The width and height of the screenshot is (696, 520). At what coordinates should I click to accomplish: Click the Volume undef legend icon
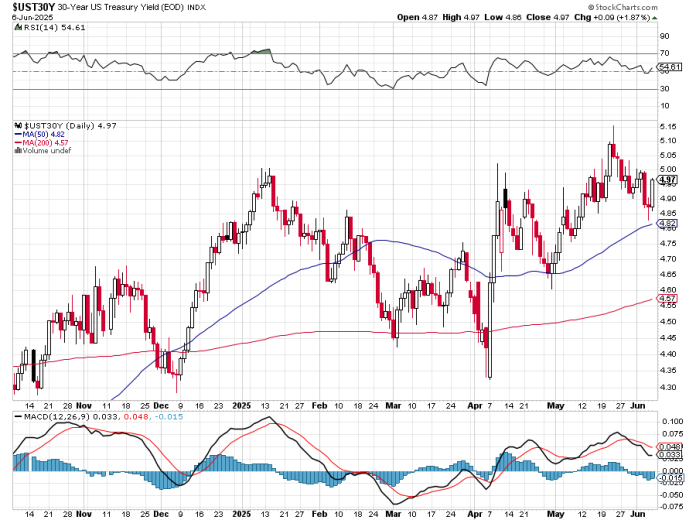16,150
